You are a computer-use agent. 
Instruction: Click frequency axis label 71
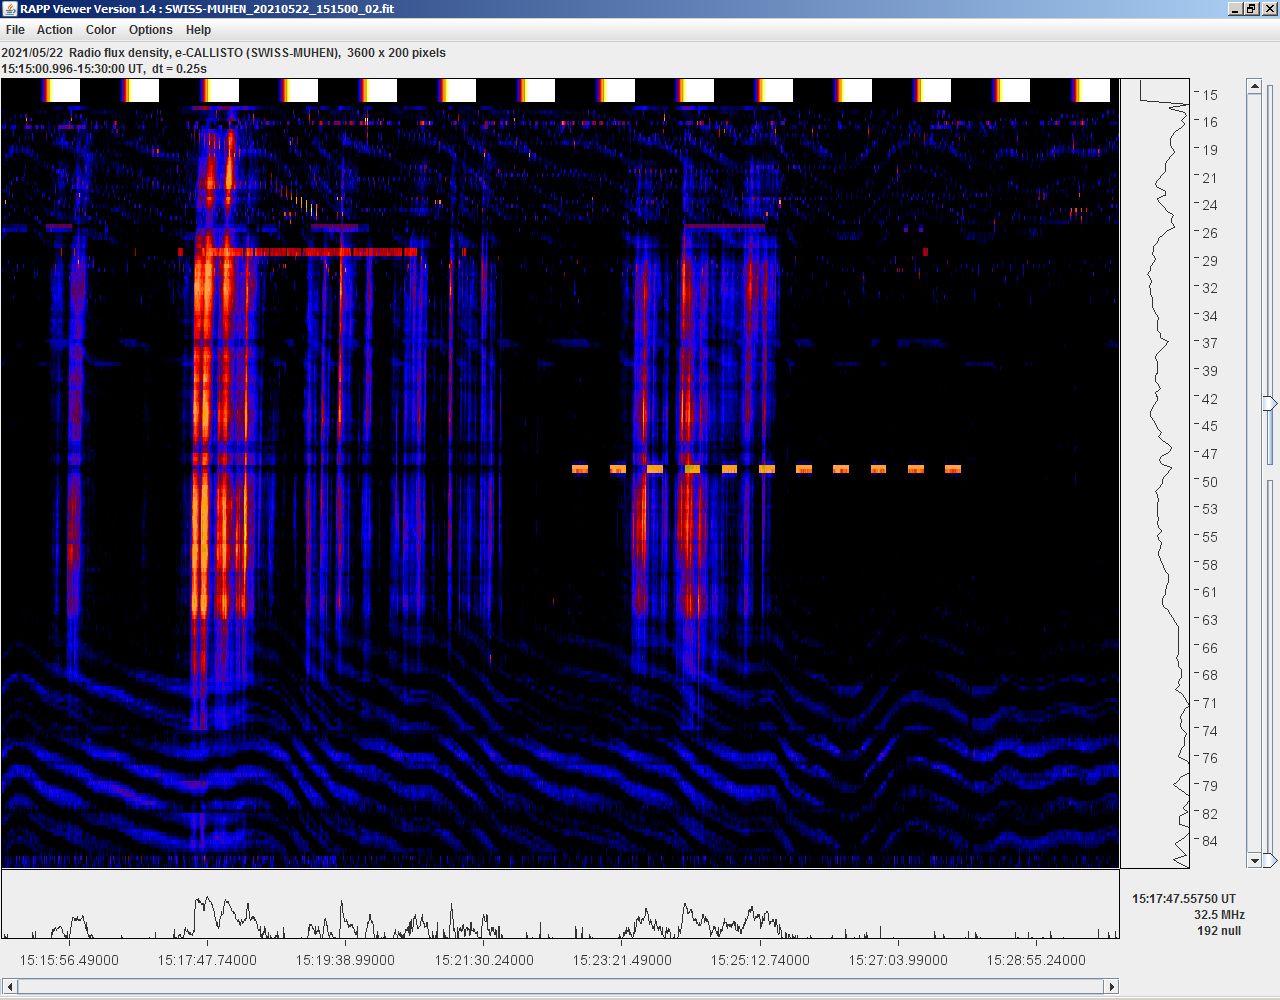(x=1210, y=703)
